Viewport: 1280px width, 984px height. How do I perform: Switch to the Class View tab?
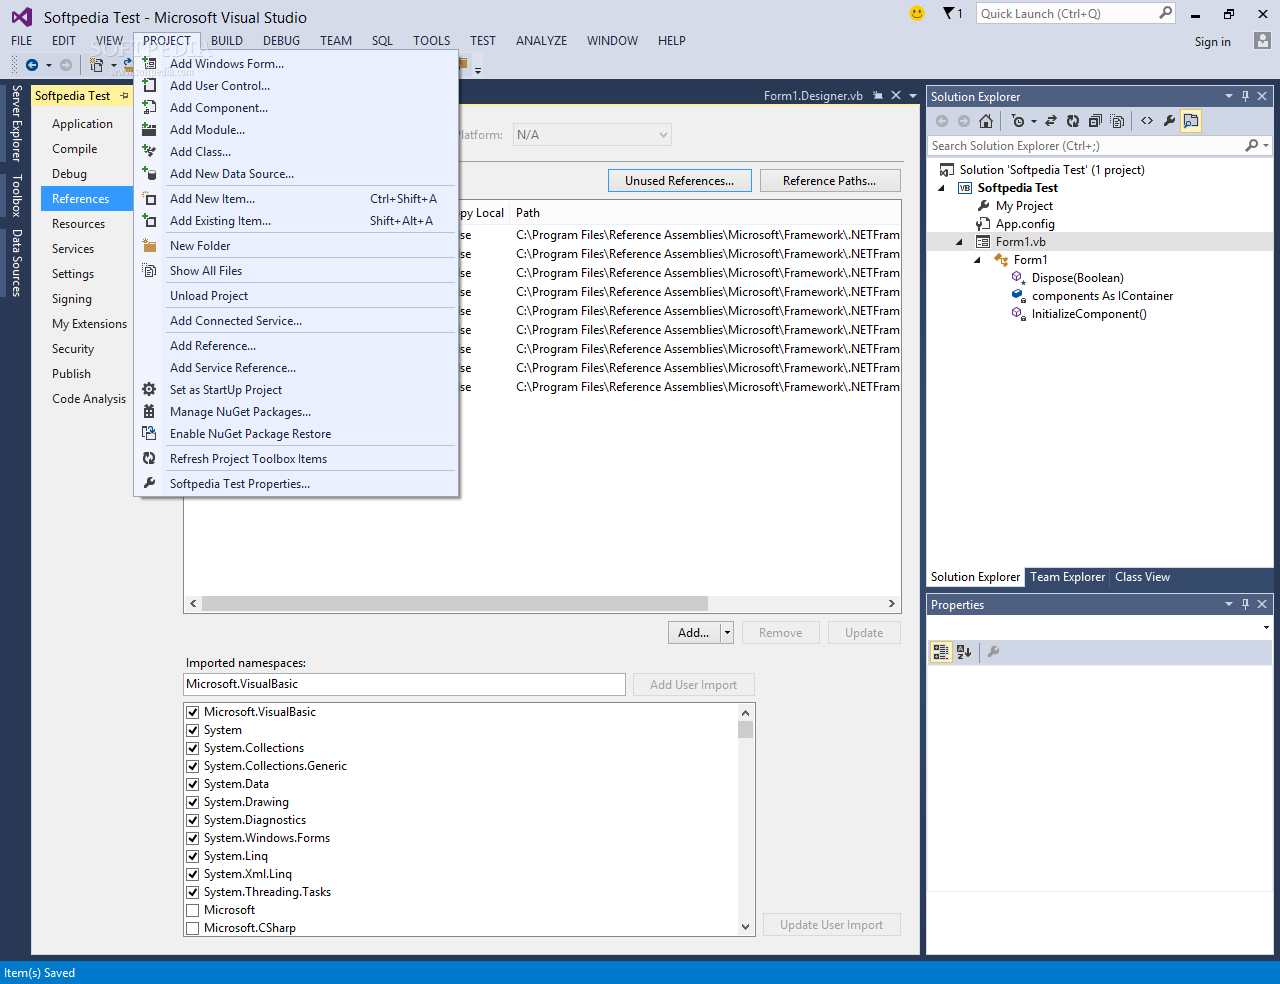pos(1142,577)
